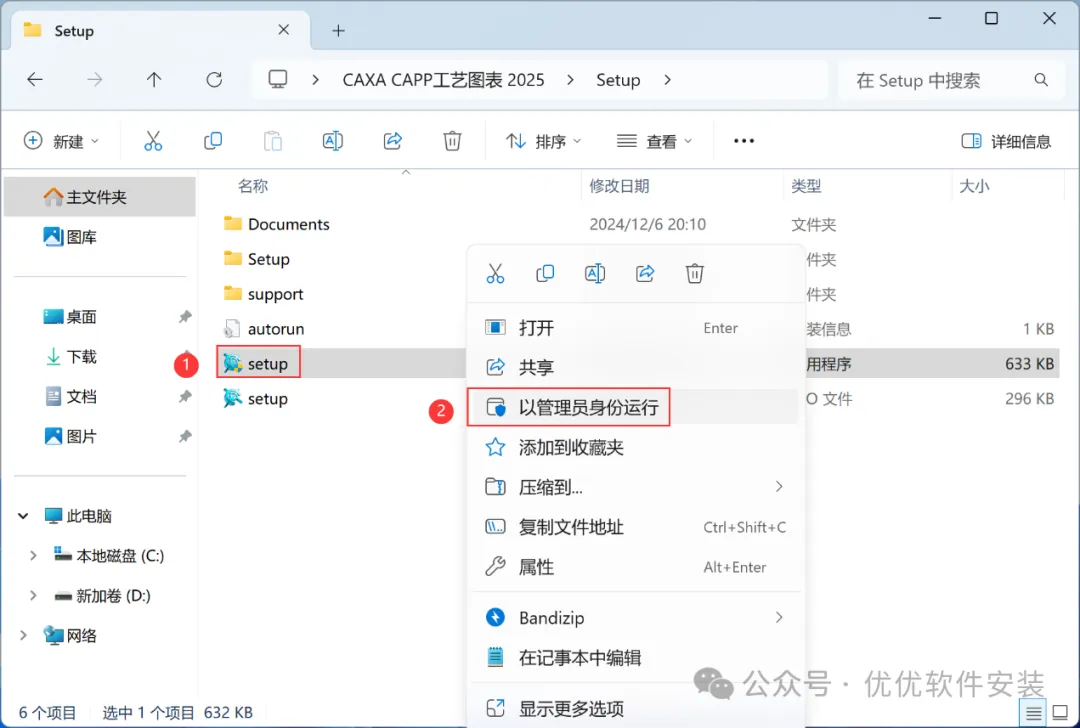
Task: Go back with the left arrow button
Action: coord(34,80)
